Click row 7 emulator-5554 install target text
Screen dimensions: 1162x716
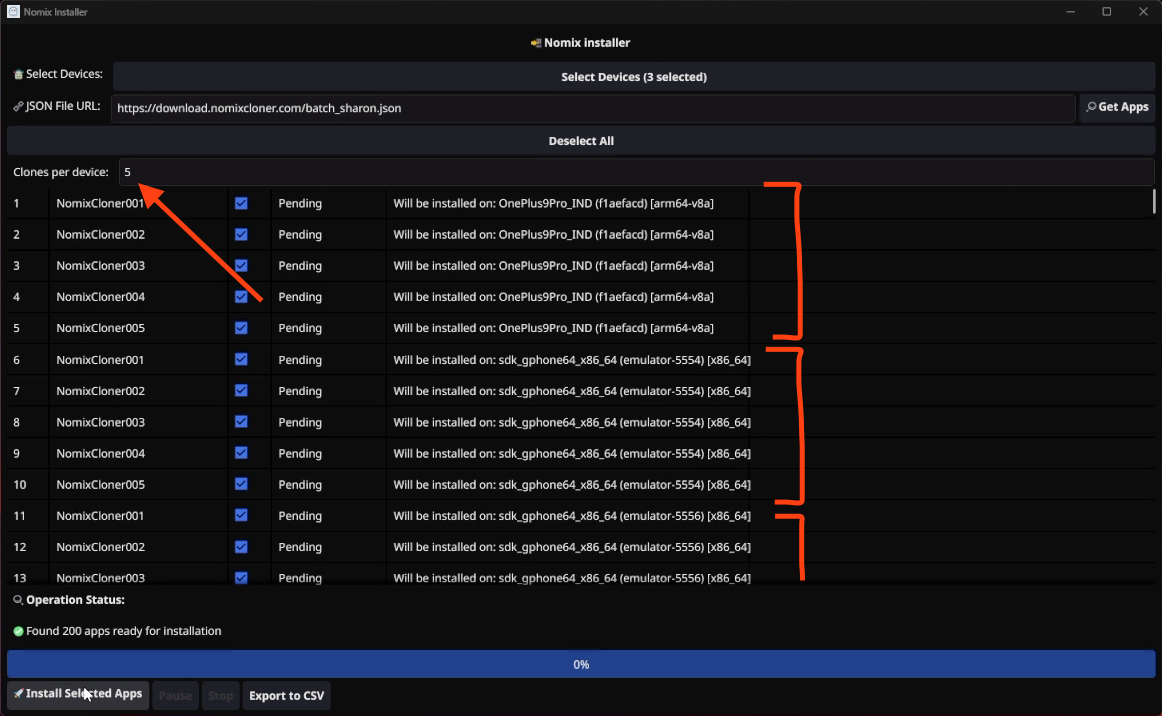(x=572, y=391)
